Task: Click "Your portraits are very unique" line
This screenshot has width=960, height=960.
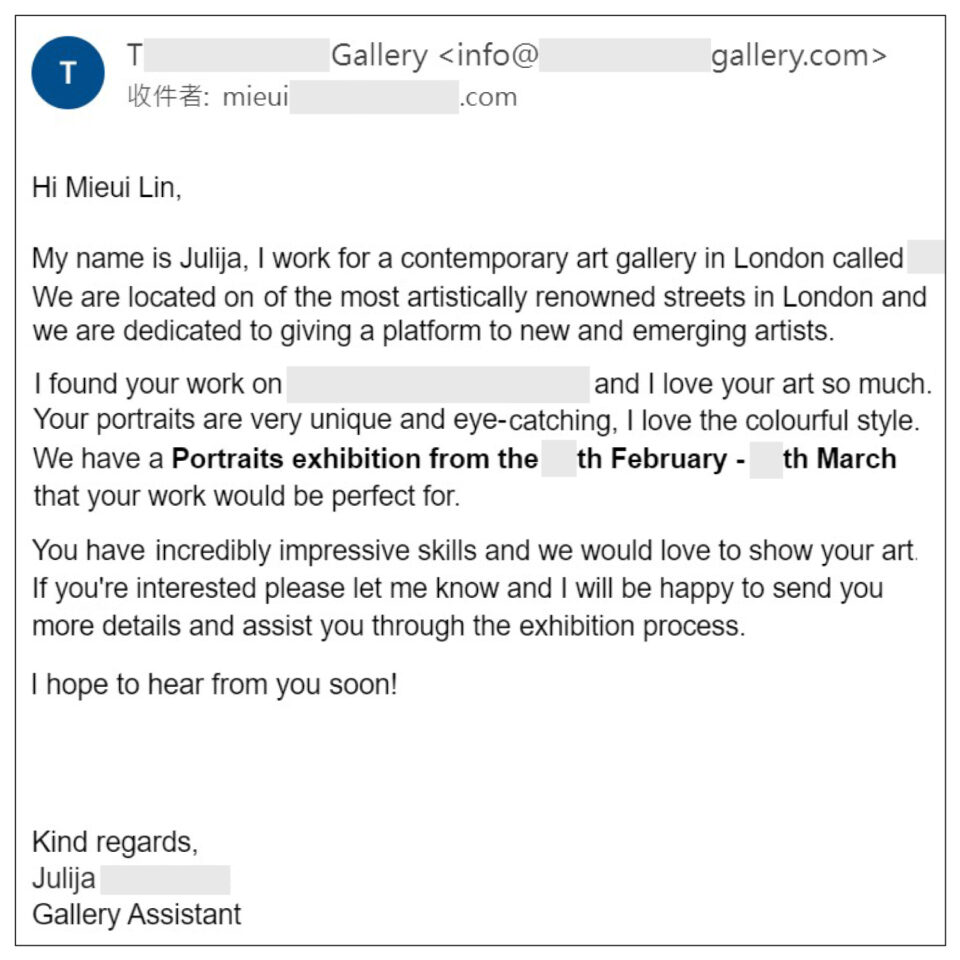Action: point(476,421)
